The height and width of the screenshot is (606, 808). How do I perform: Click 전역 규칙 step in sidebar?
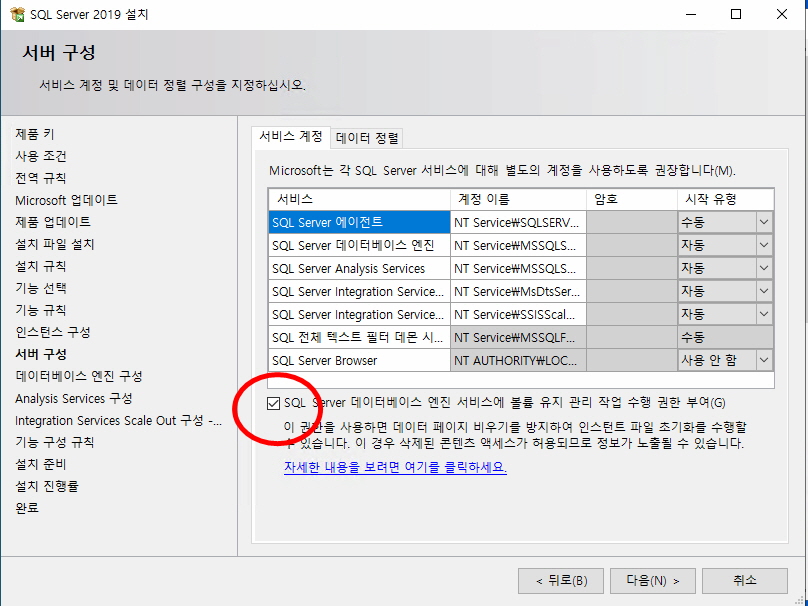point(41,178)
